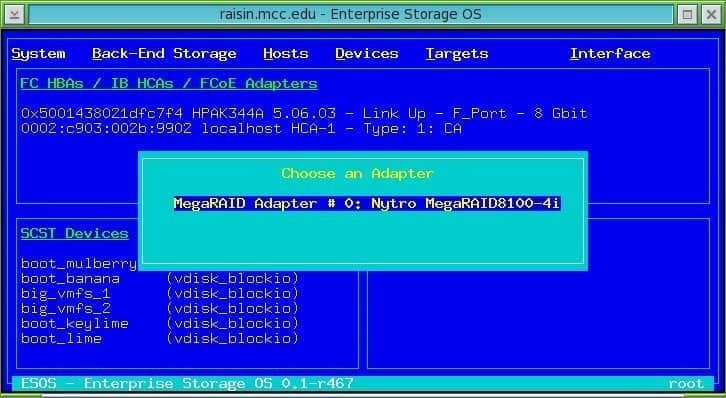Open the Devices menu
Image resolution: width=726 pixels, height=398 pixels.
click(367, 54)
